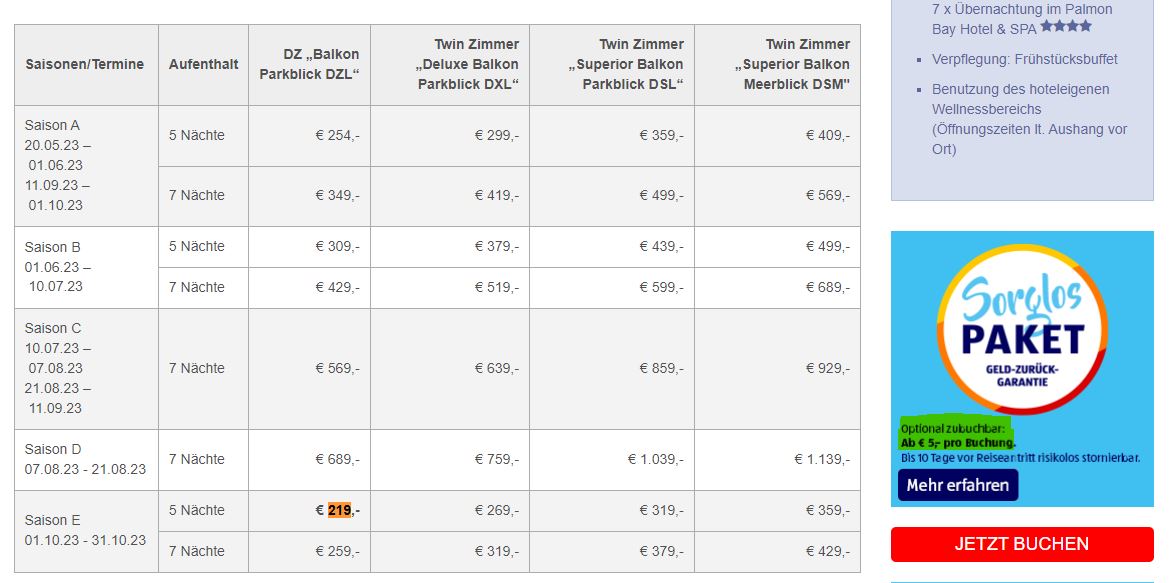Click the JETZT BUCHEN button

pos(1022,544)
